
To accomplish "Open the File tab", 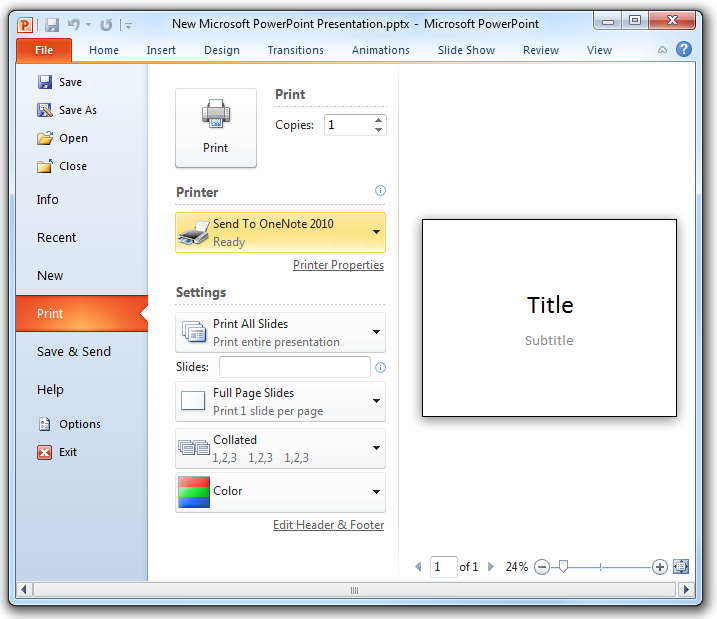I will (x=44, y=50).
